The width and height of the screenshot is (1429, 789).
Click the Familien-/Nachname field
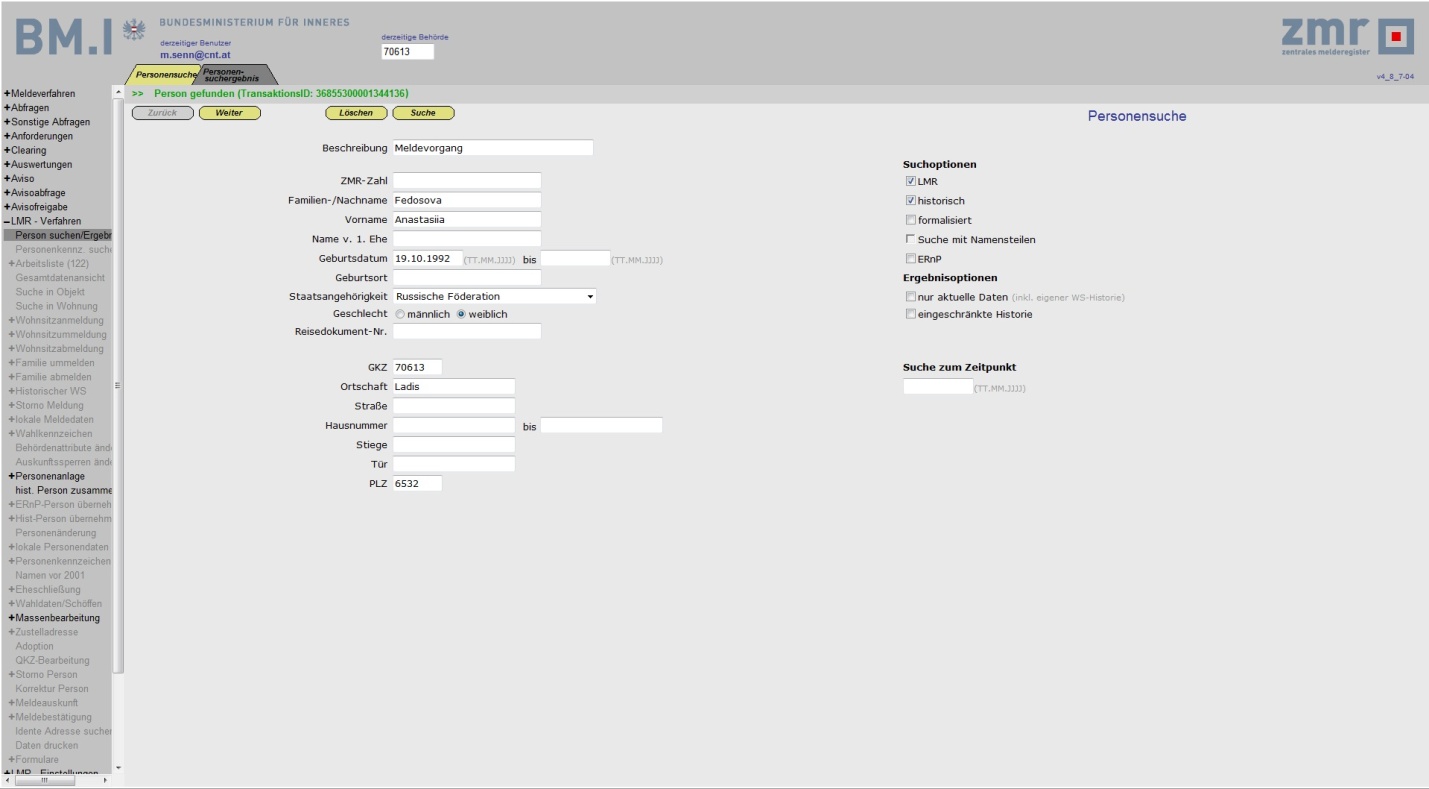pyautogui.click(x=467, y=200)
